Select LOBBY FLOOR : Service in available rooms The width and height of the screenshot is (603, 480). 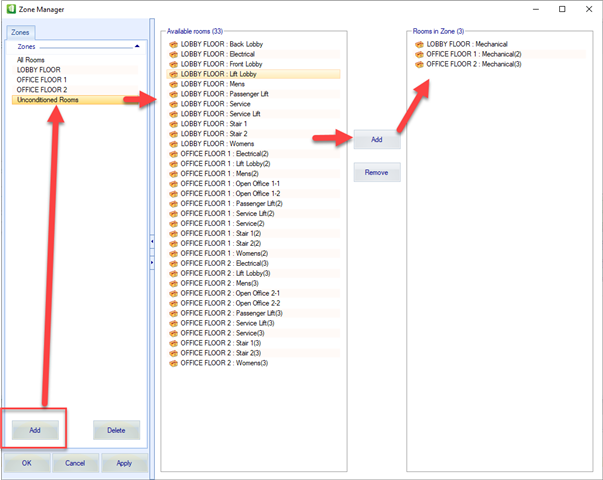253,104
